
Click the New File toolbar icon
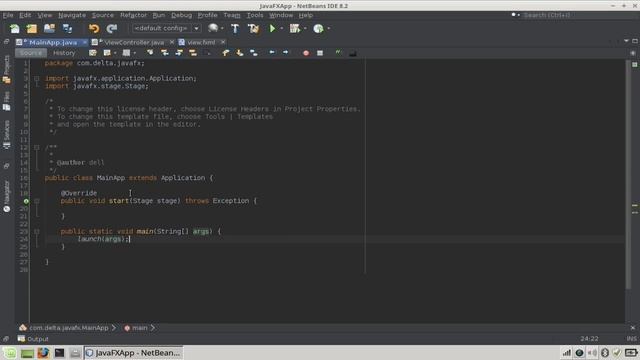(x=15, y=29)
